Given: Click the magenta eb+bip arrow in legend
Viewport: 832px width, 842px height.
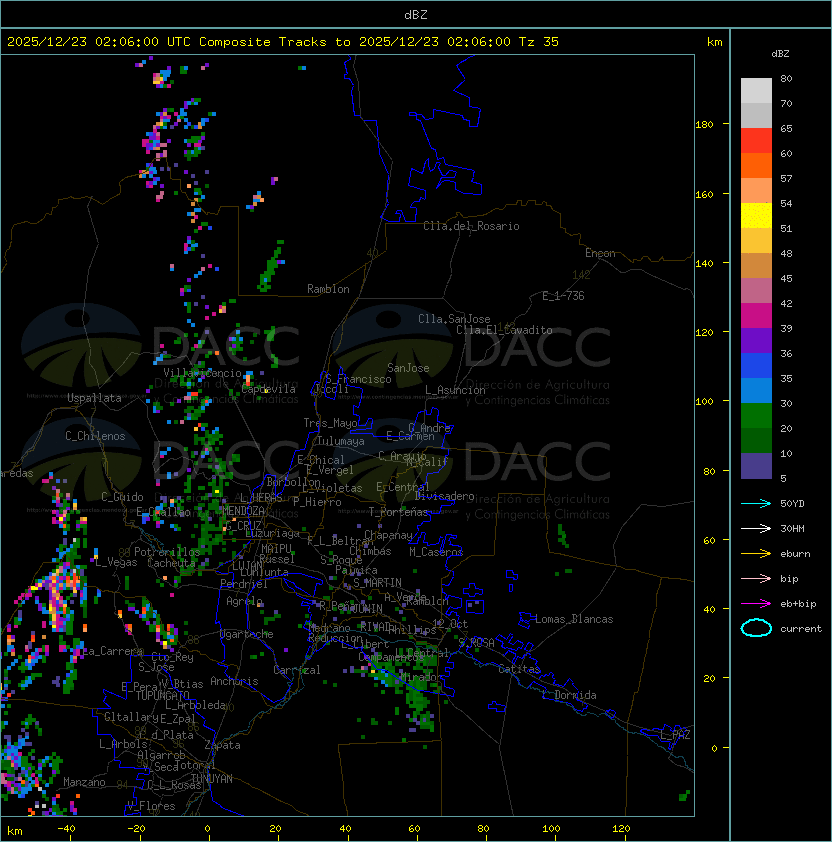Looking at the screenshot, I should point(756,604).
